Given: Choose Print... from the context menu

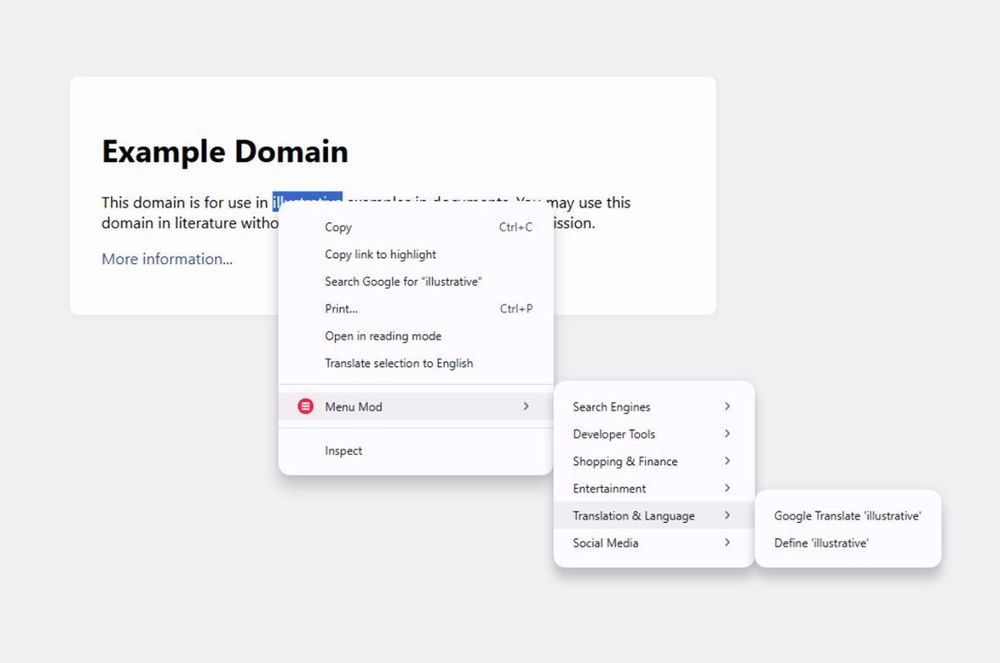Looking at the screenshot, I should click(415, 309).
